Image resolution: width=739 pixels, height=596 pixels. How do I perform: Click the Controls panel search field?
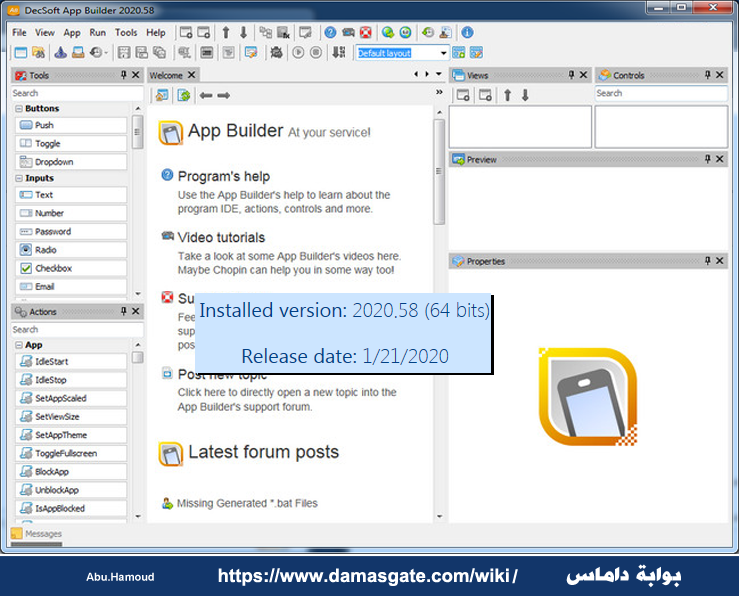(661, 93)
